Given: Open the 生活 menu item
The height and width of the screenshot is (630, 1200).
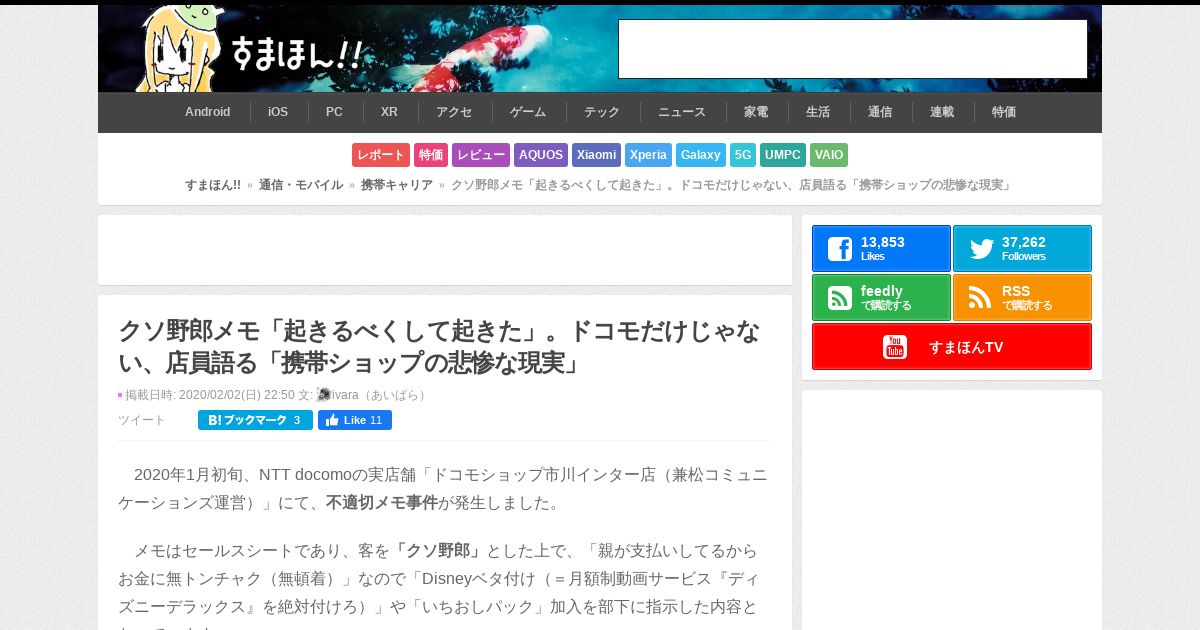Looking at the screenshot, I should 818,112.
